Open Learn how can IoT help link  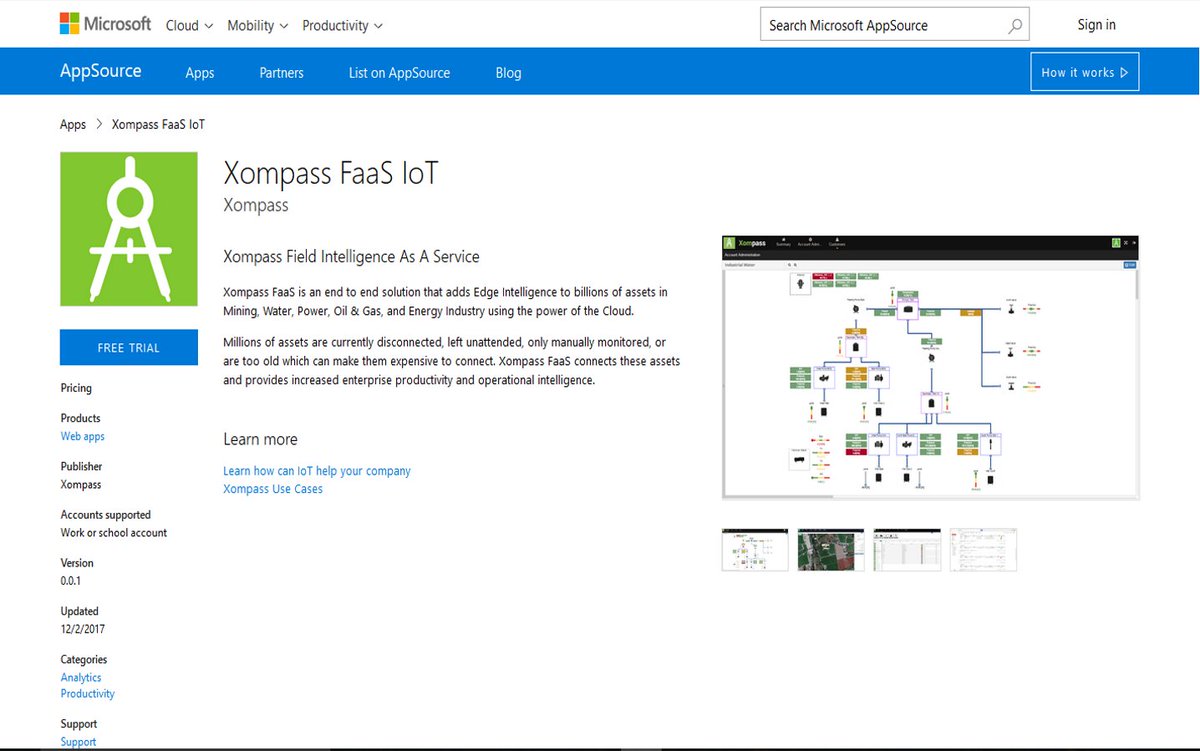pos(317,471)
